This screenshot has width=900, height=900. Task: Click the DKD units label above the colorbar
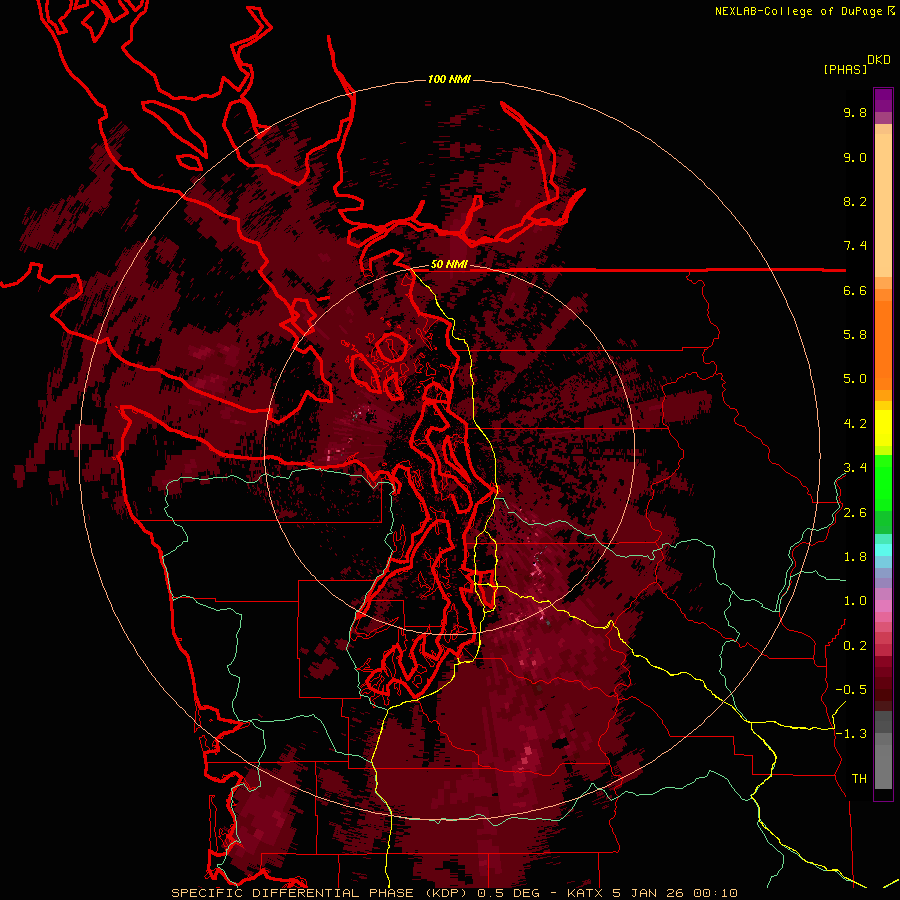[879, 60]
